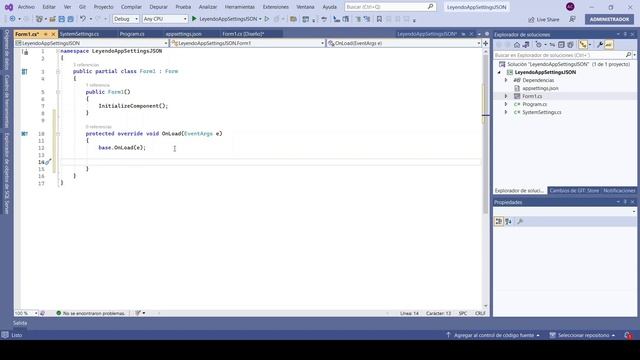
Task: Click the screwdriver quick actions icon at line 14
Action: tap(48, 162)
